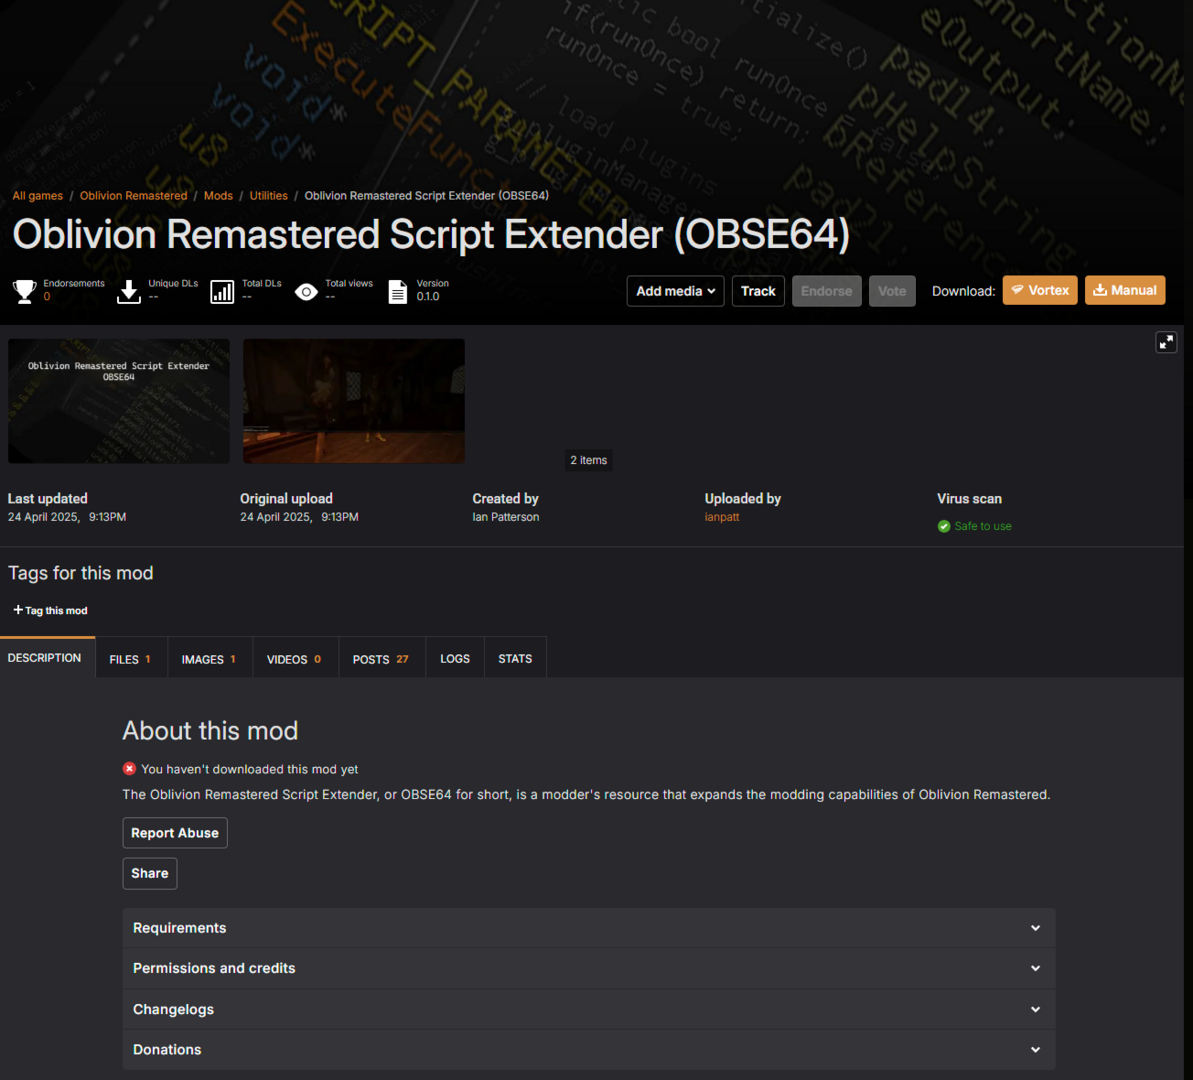Screen dimensions: 1193x1080
Task: Switch to the Description tab
Action: coord(44,658)
